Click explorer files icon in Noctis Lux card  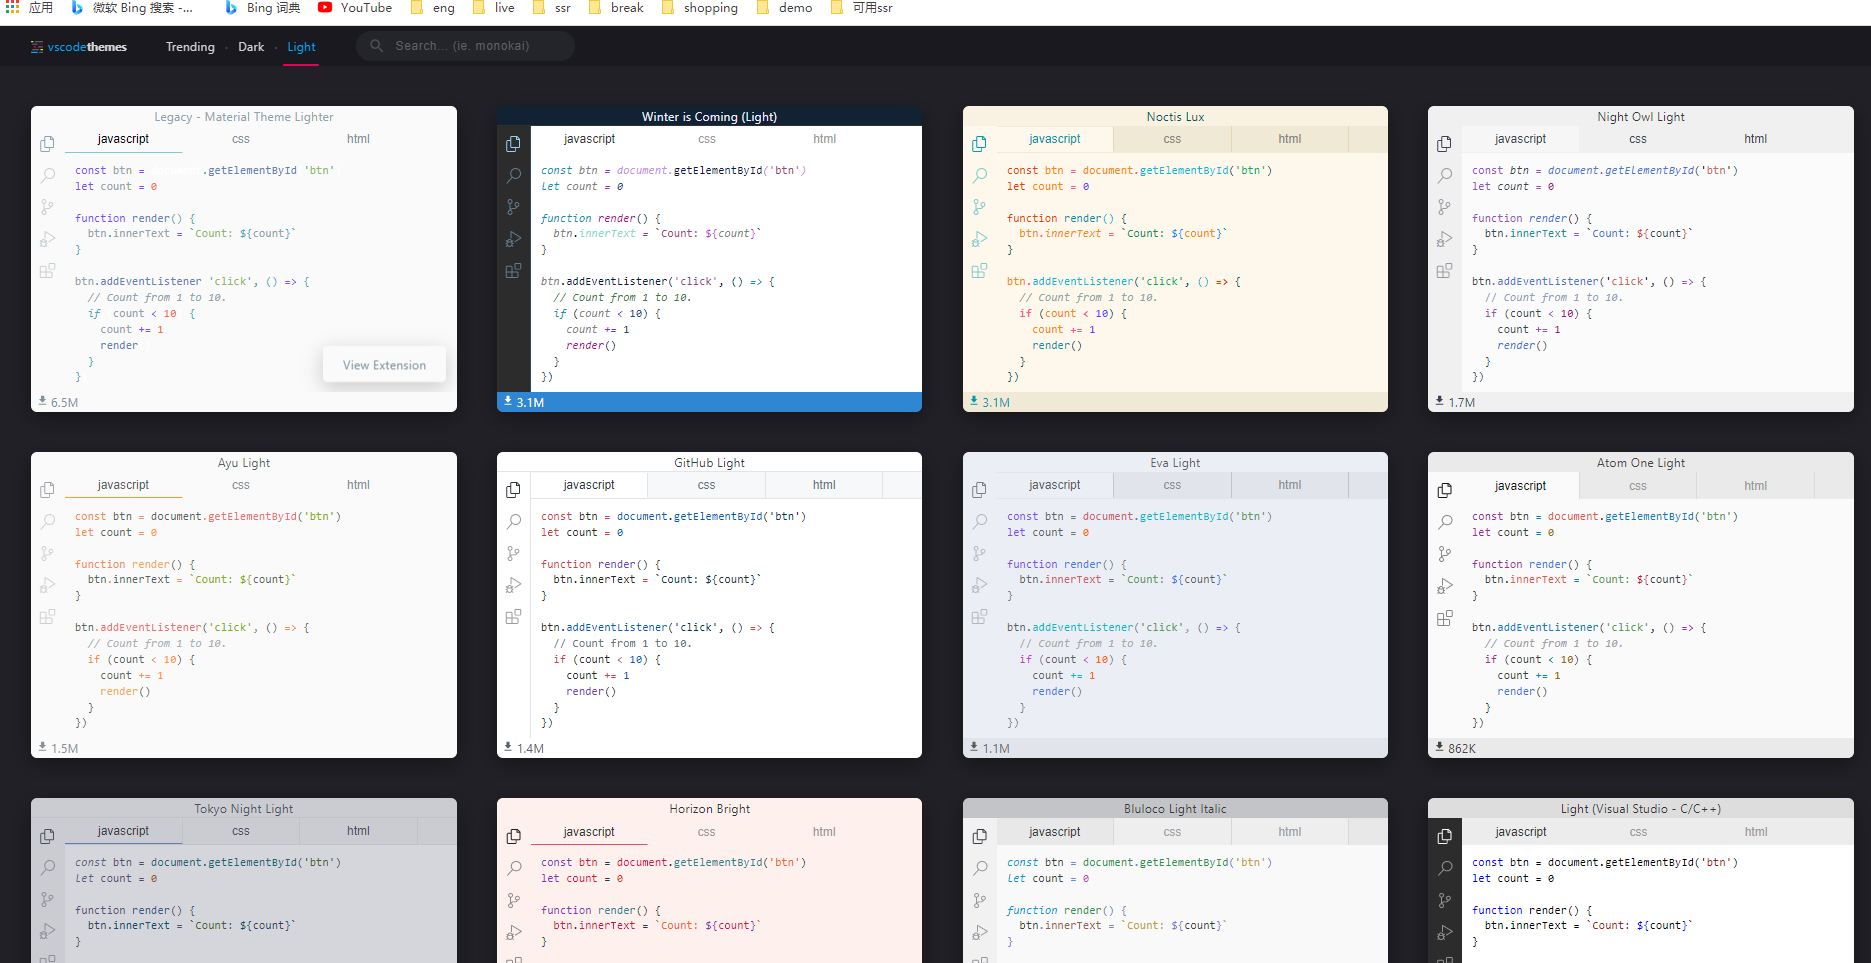point(979,144)
